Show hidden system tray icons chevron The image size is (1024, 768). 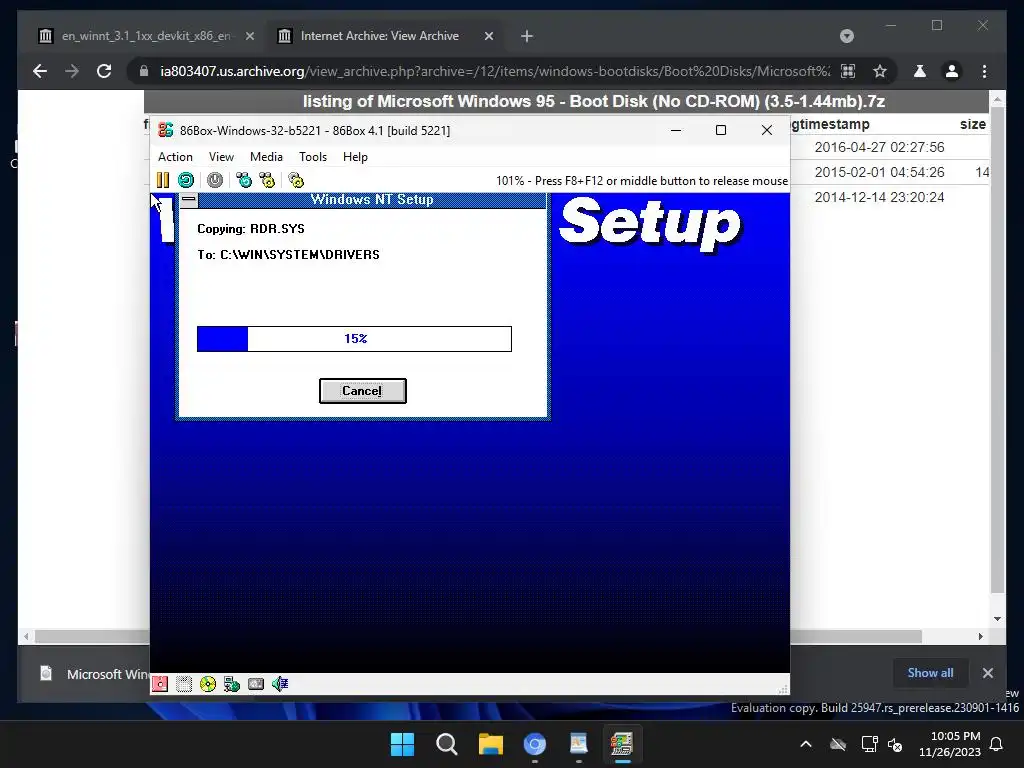tap(806, 744)
